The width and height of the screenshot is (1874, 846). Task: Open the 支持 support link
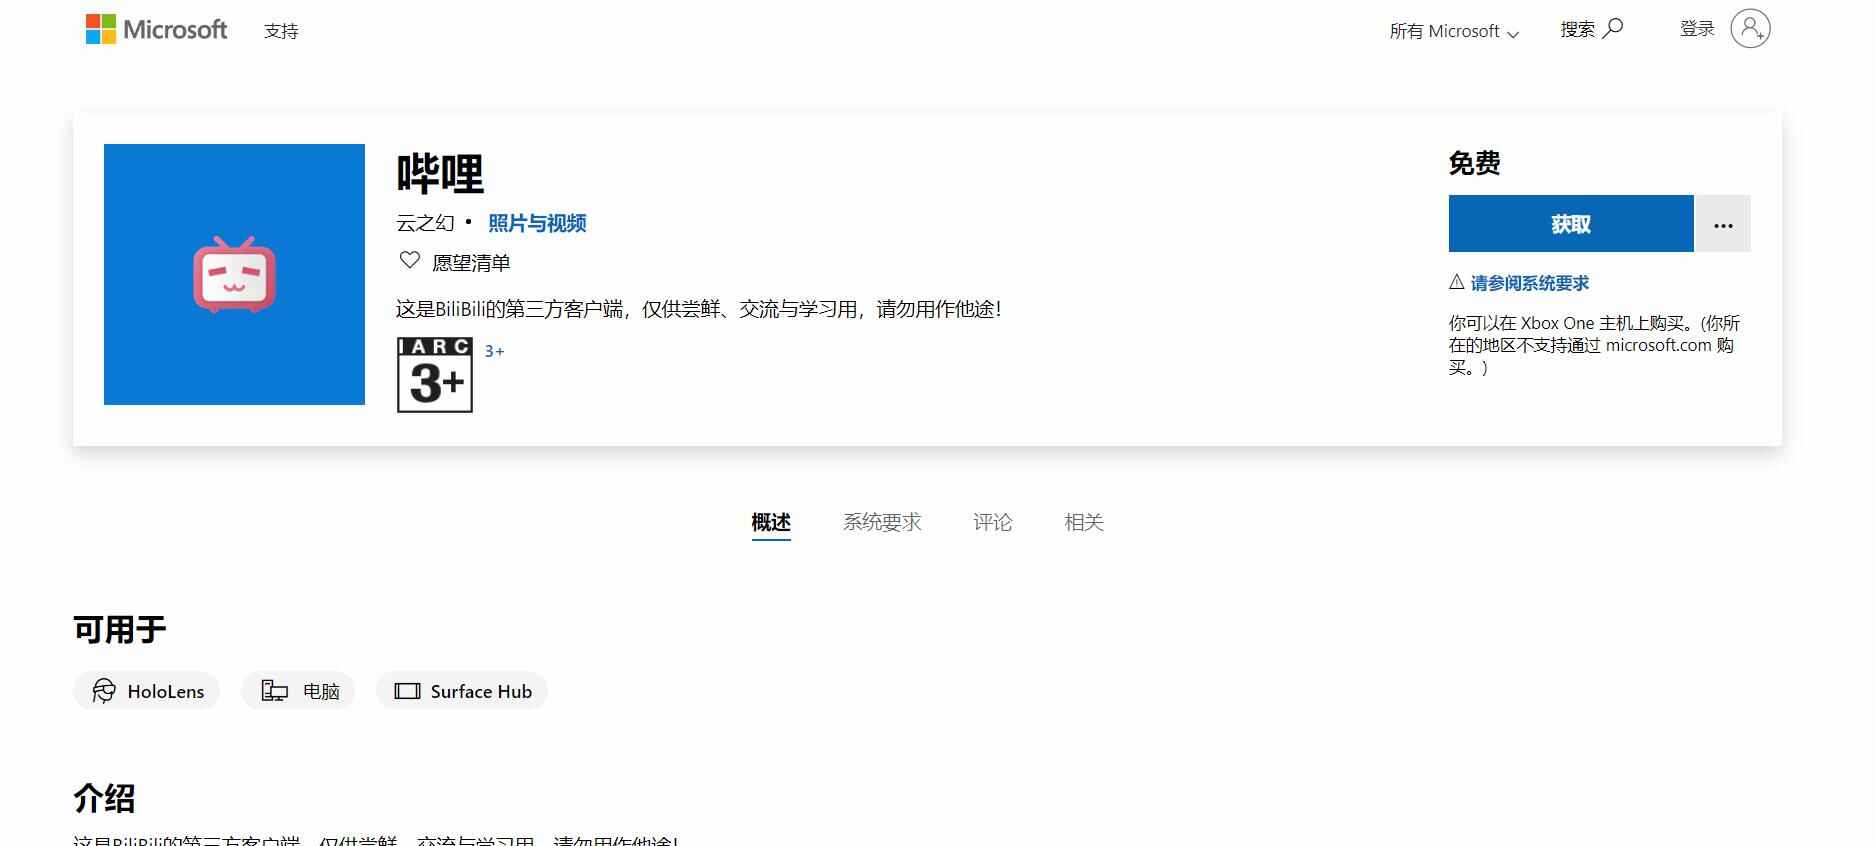pyautogui.click(x=281, y=31)
